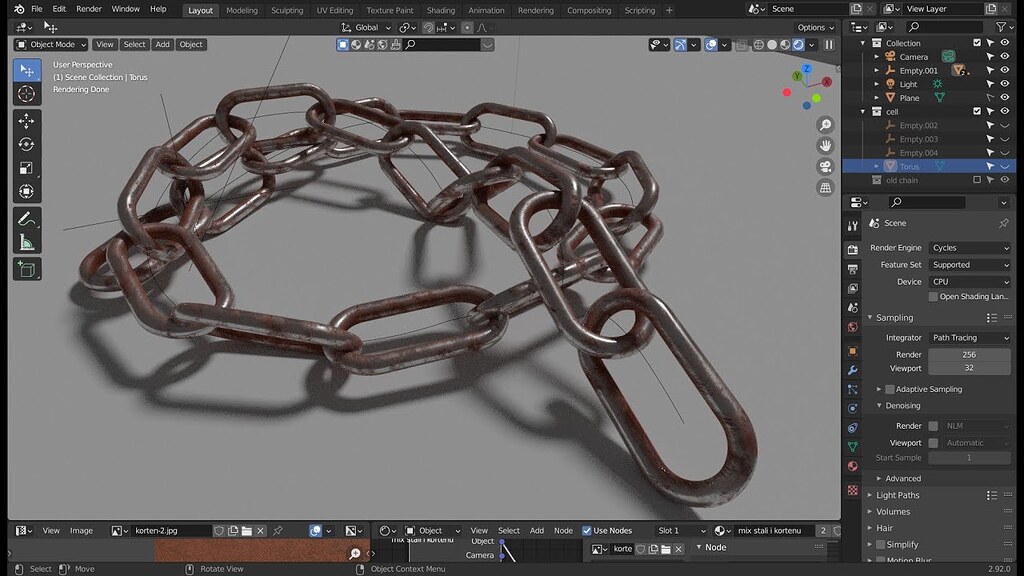
Task: Activate the Cursor tool
Action: 27,94
